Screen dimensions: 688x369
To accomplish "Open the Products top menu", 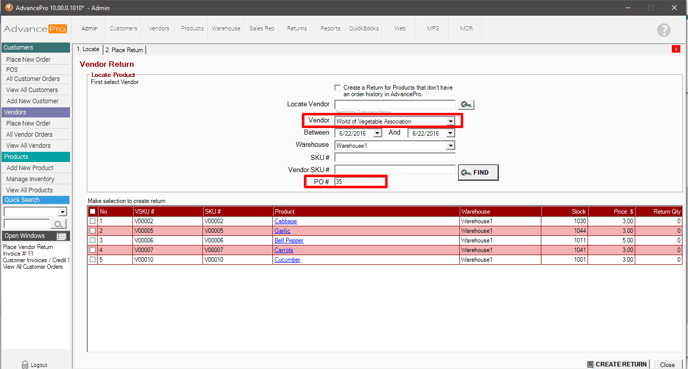I will [192, 29].
